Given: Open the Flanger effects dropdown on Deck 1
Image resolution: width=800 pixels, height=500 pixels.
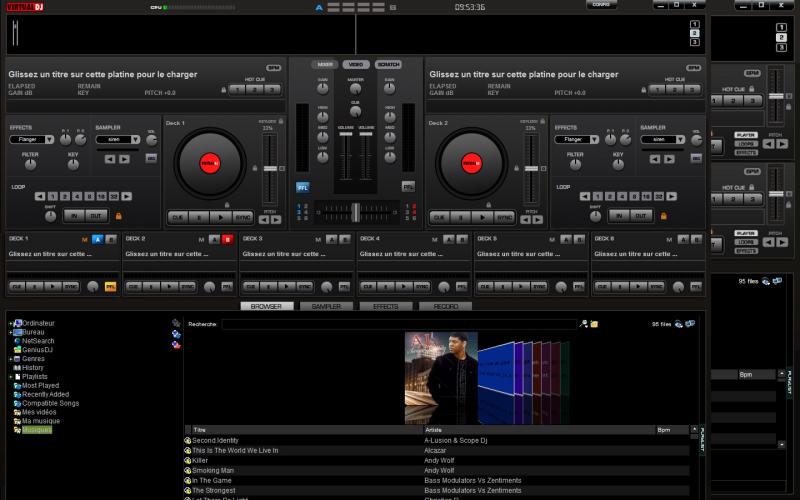Looking at the screenshot, I should click(x=32, y=140).
